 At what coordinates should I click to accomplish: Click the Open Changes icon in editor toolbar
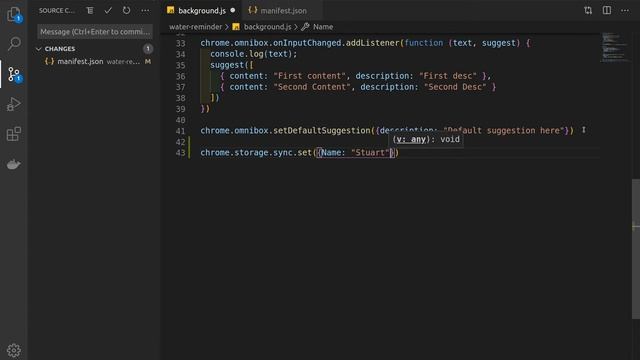[x=588, y=11]
